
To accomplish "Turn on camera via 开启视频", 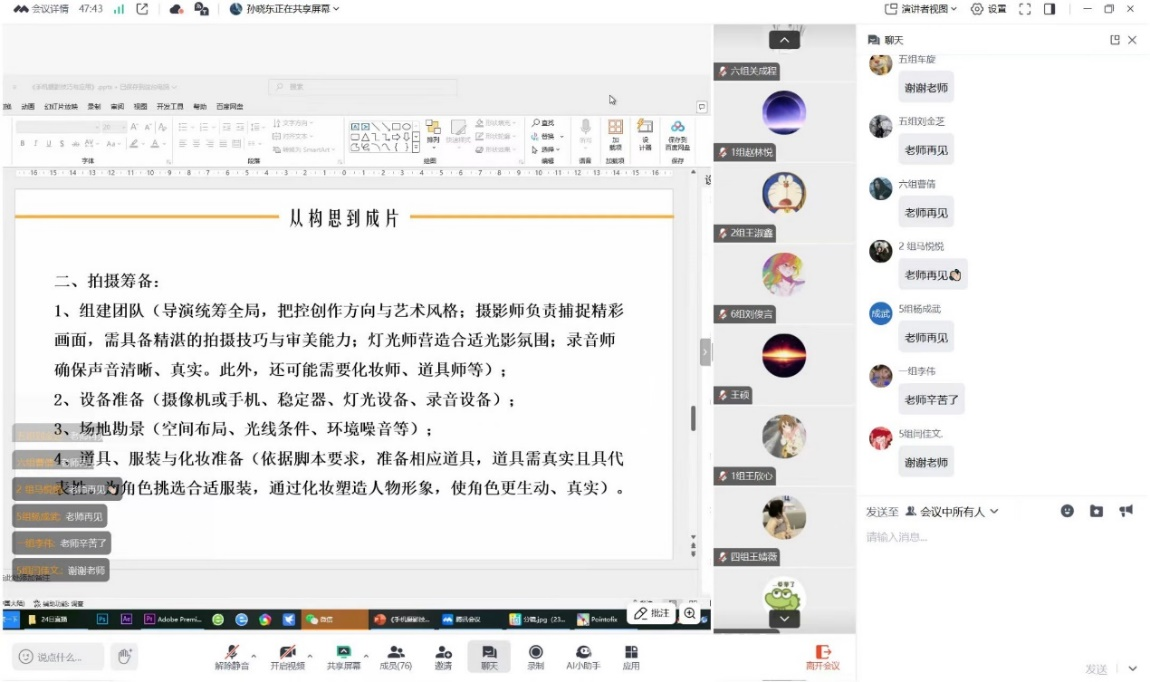I will [x=287, y=655].
